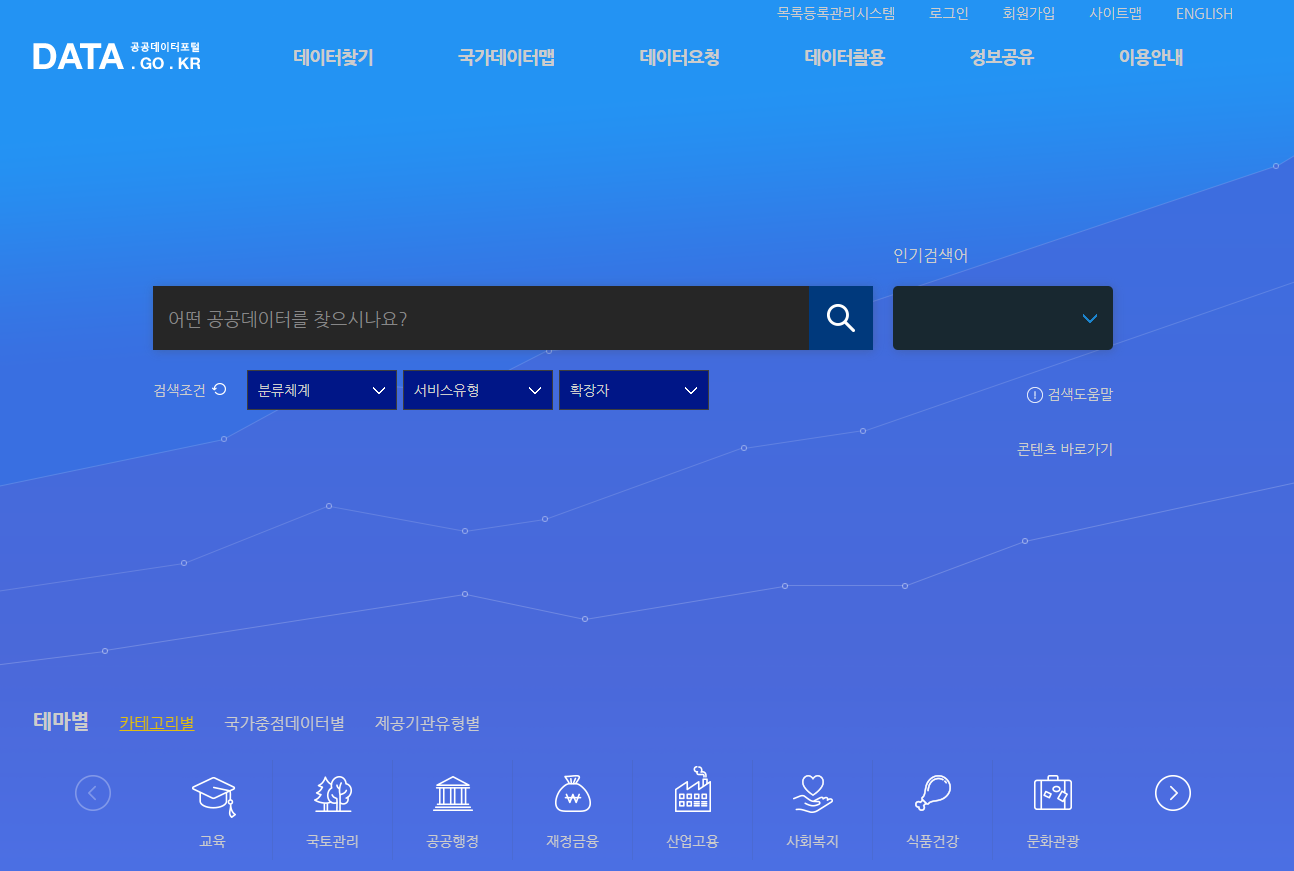Click the 교육 graduation cap icon

(213, 795)
